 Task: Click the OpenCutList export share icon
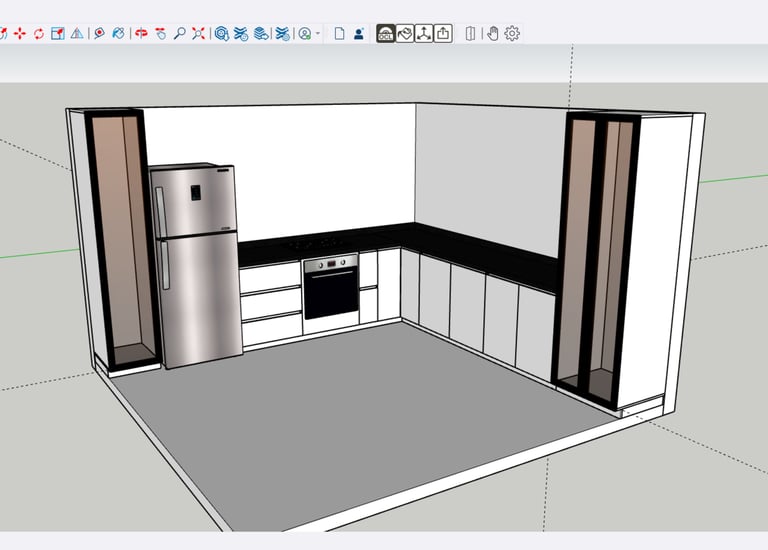[x=443, y=33]
